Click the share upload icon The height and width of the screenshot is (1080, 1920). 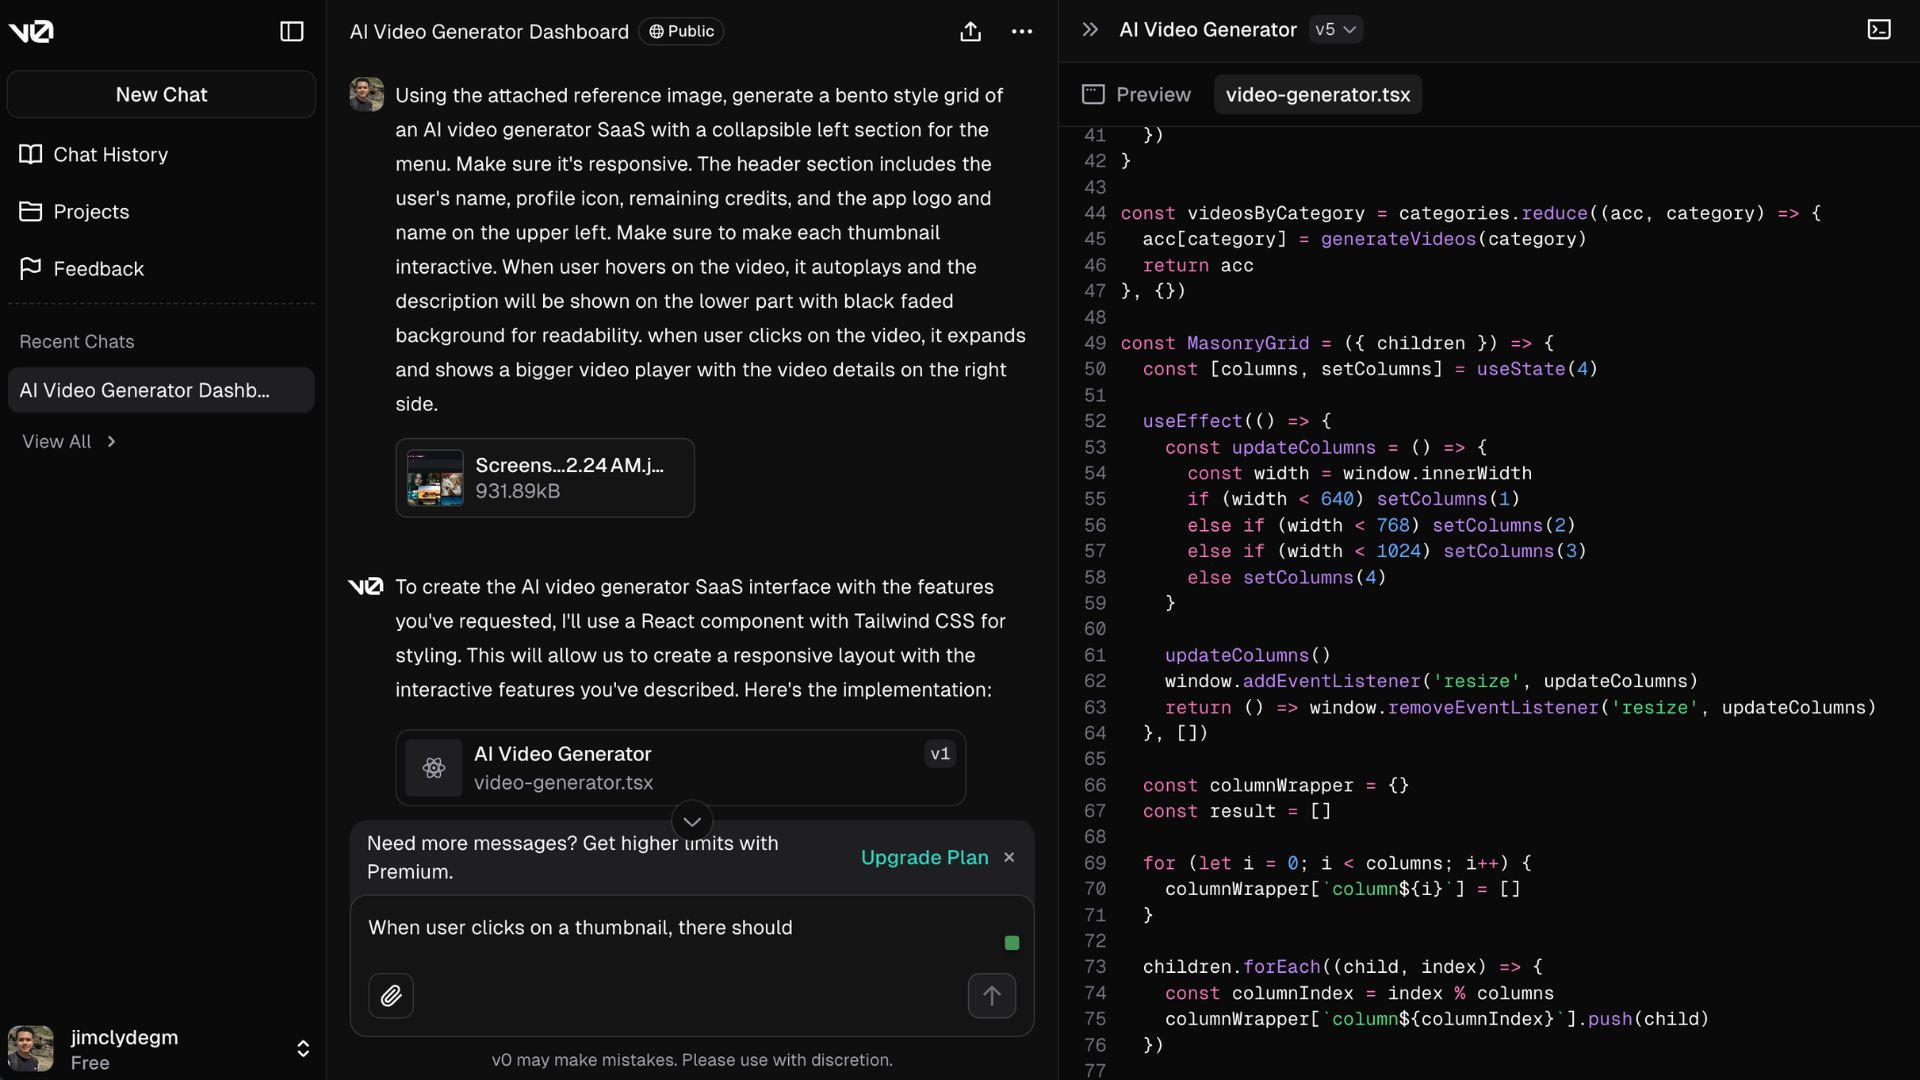click(970, 32)
